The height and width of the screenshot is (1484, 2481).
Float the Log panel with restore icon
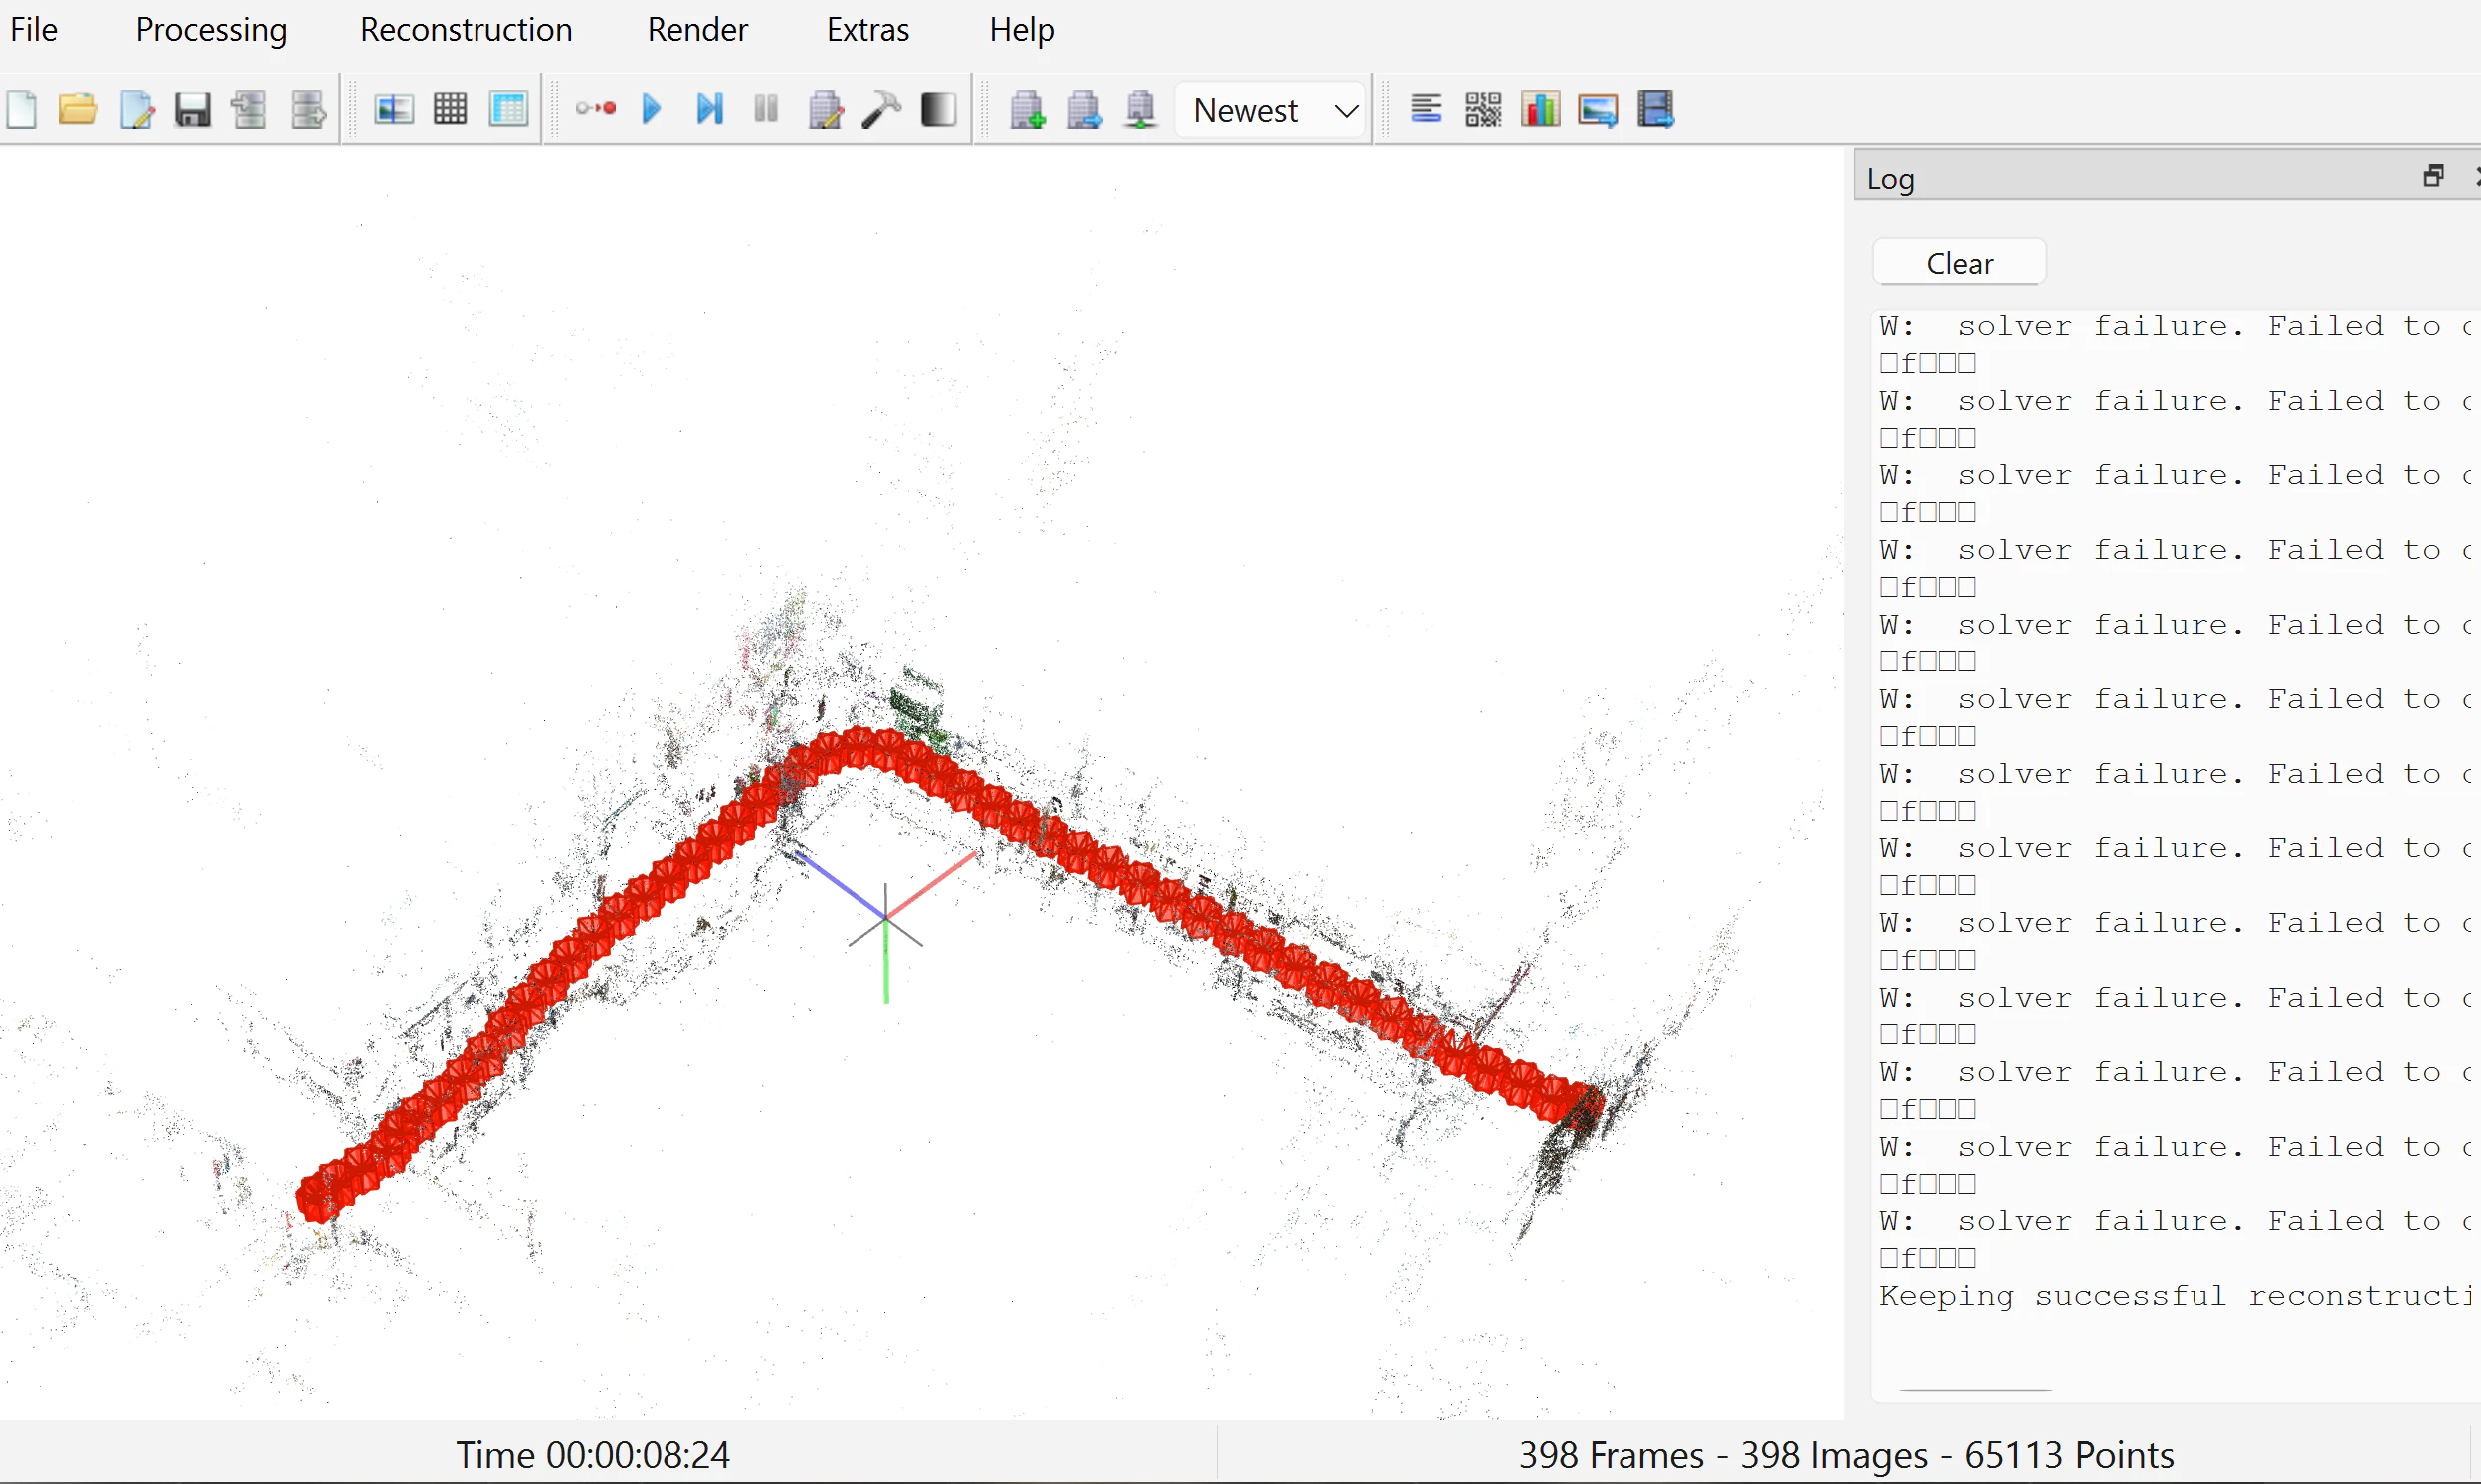click(2434, 177)
